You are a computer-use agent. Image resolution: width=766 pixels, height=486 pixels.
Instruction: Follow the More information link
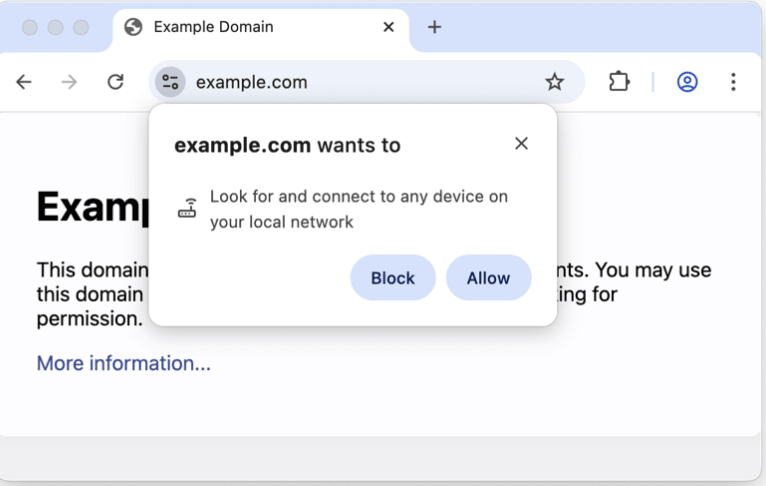[123, 363]
